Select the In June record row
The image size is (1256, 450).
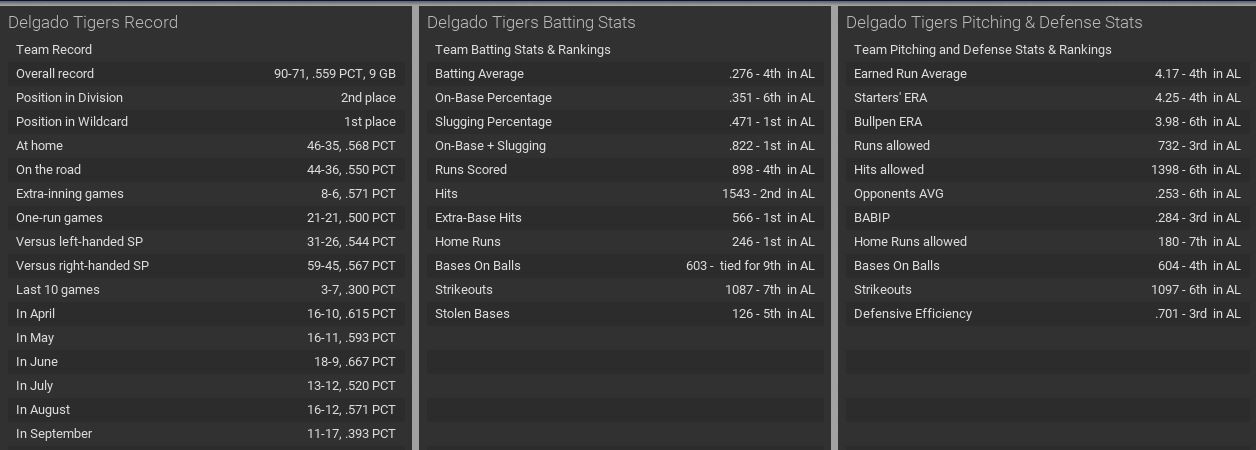[206, 362]
